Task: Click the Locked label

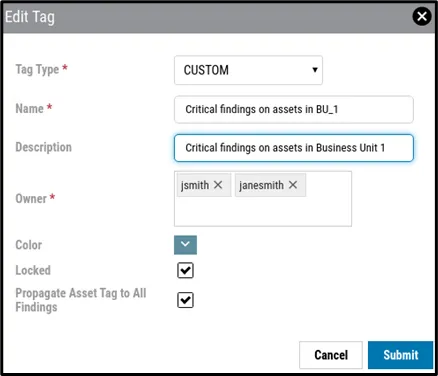Action: 33,270
